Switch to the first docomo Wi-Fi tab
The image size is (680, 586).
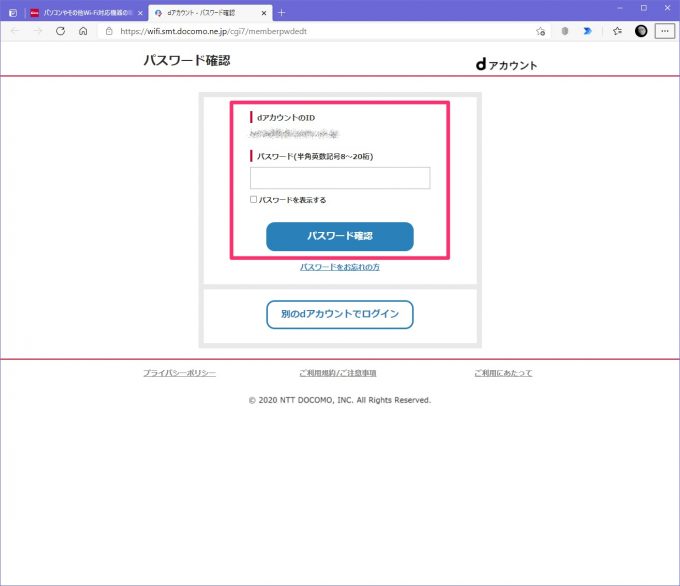(87, 13)
